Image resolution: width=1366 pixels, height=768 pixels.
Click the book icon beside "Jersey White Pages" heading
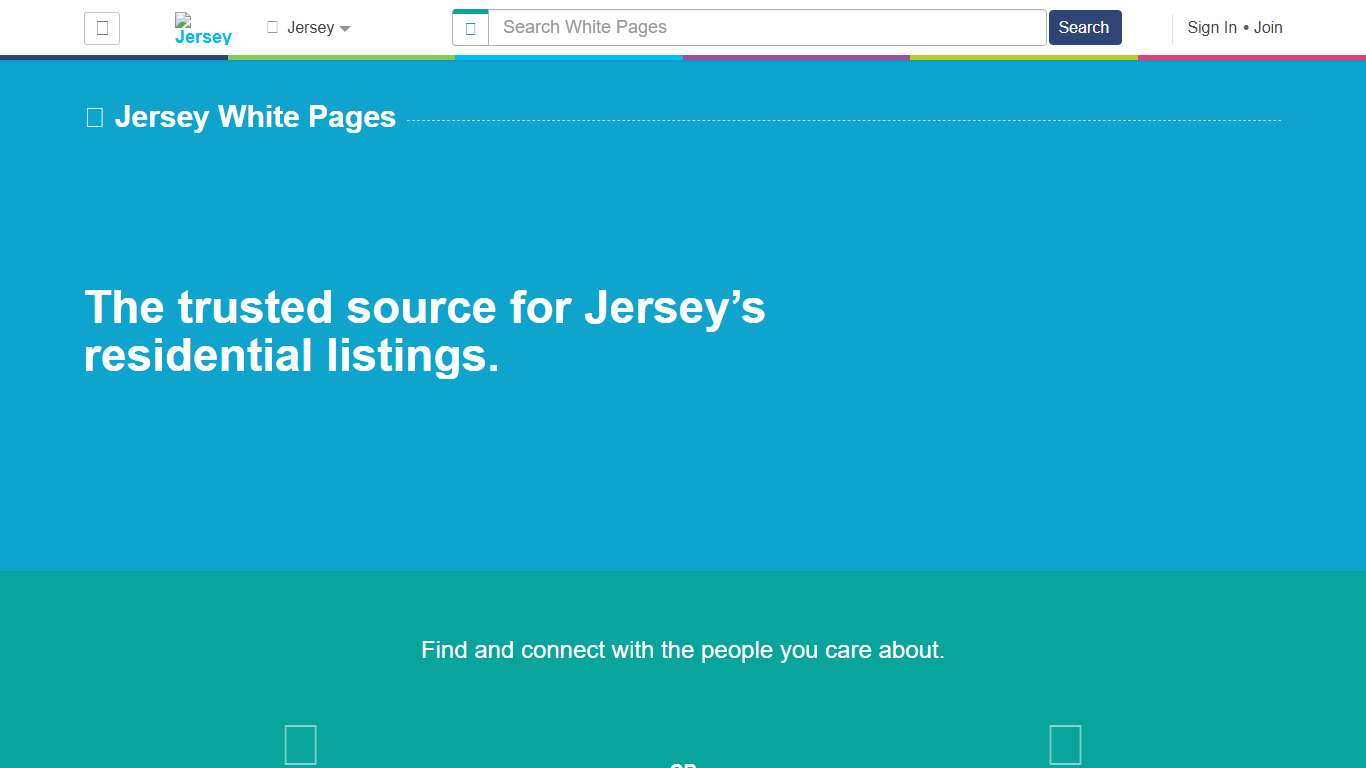(93, 117)
